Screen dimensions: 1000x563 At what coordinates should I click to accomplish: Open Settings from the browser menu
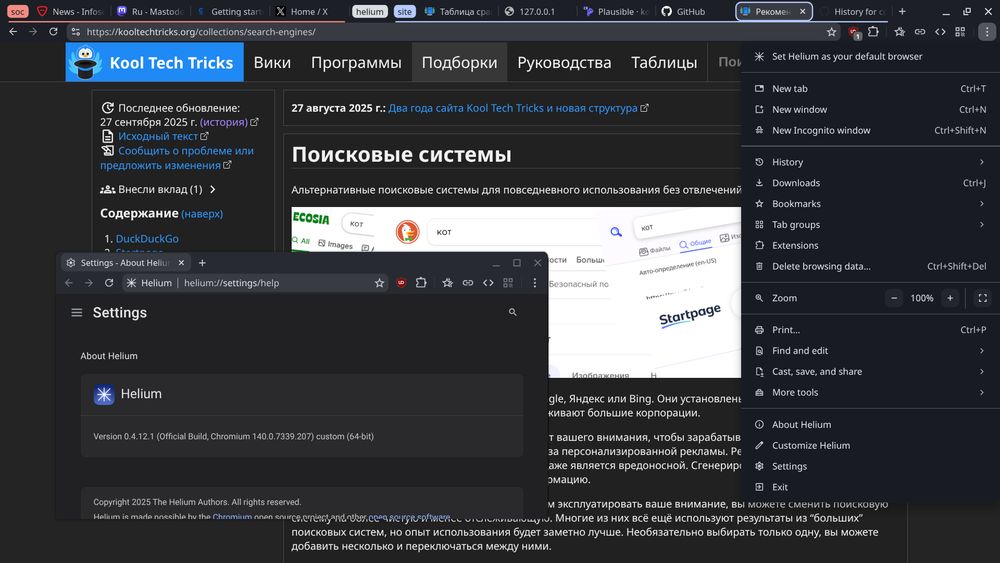[x=871, y=466]
